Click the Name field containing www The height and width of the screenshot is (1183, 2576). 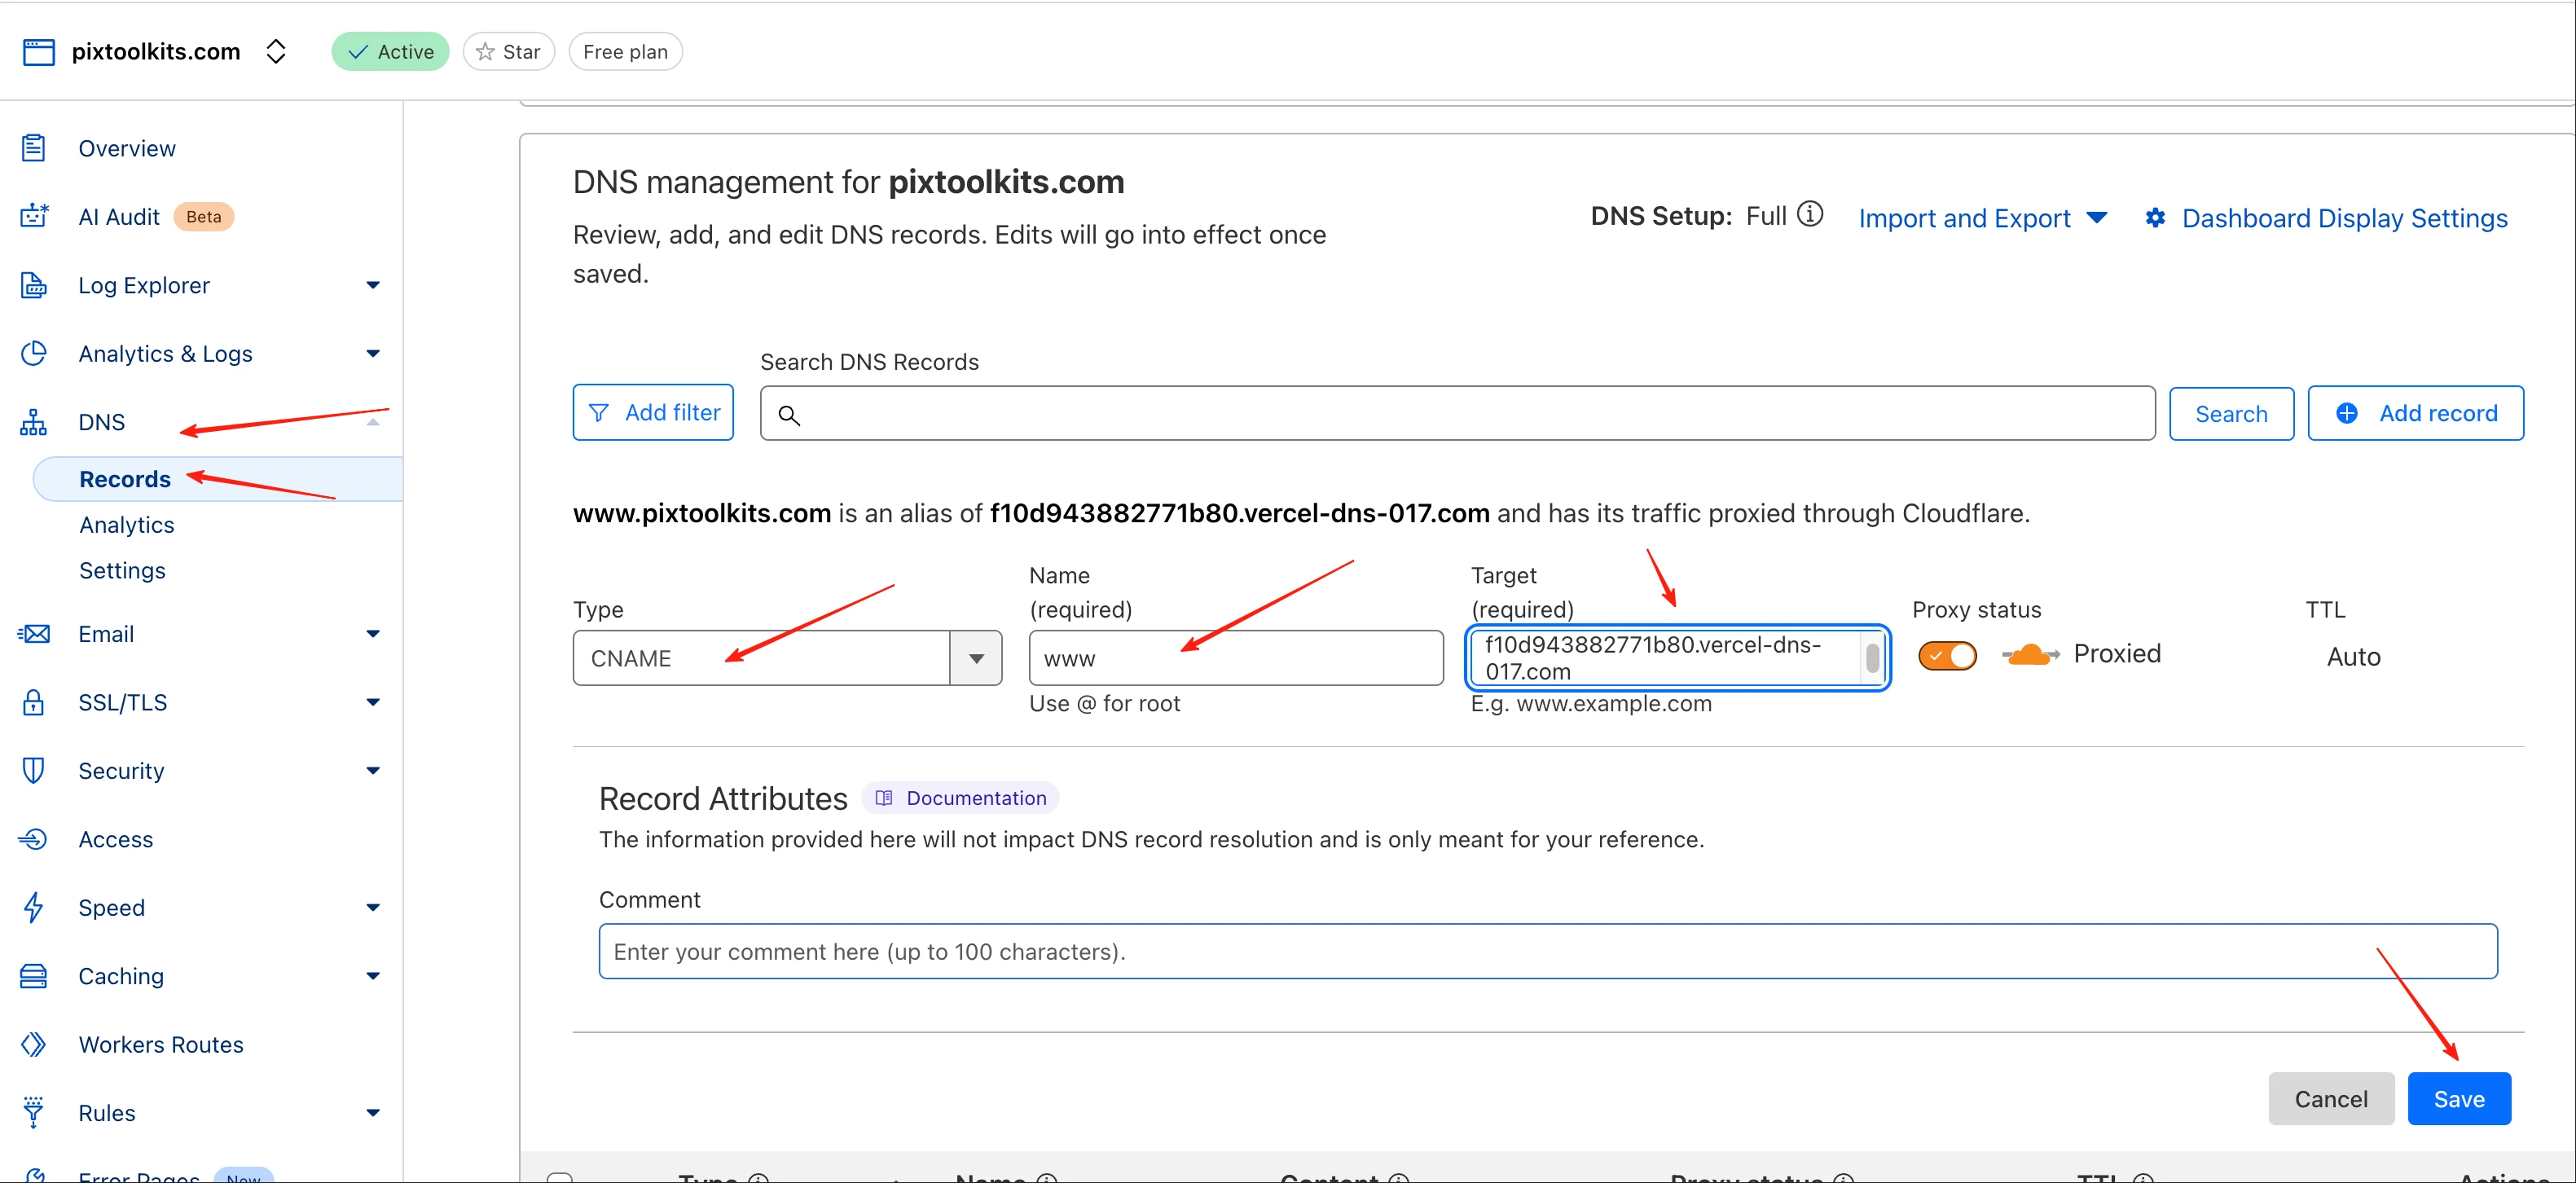(1236, 658)
